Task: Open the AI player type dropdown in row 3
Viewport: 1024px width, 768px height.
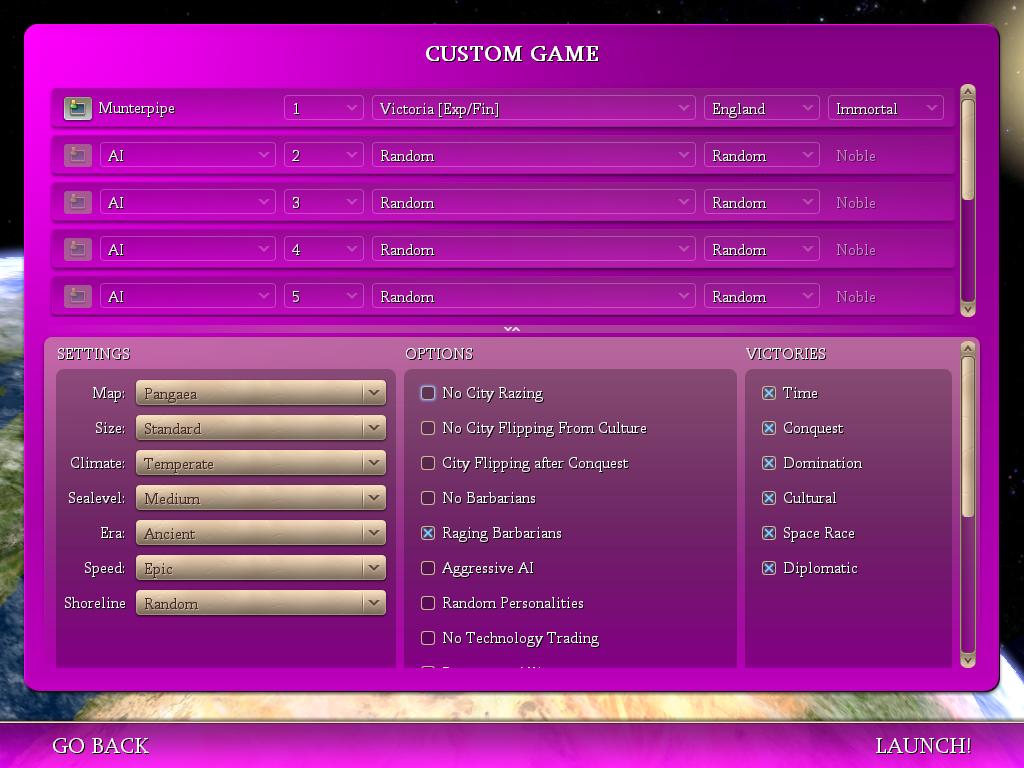Action: [187, 202]
